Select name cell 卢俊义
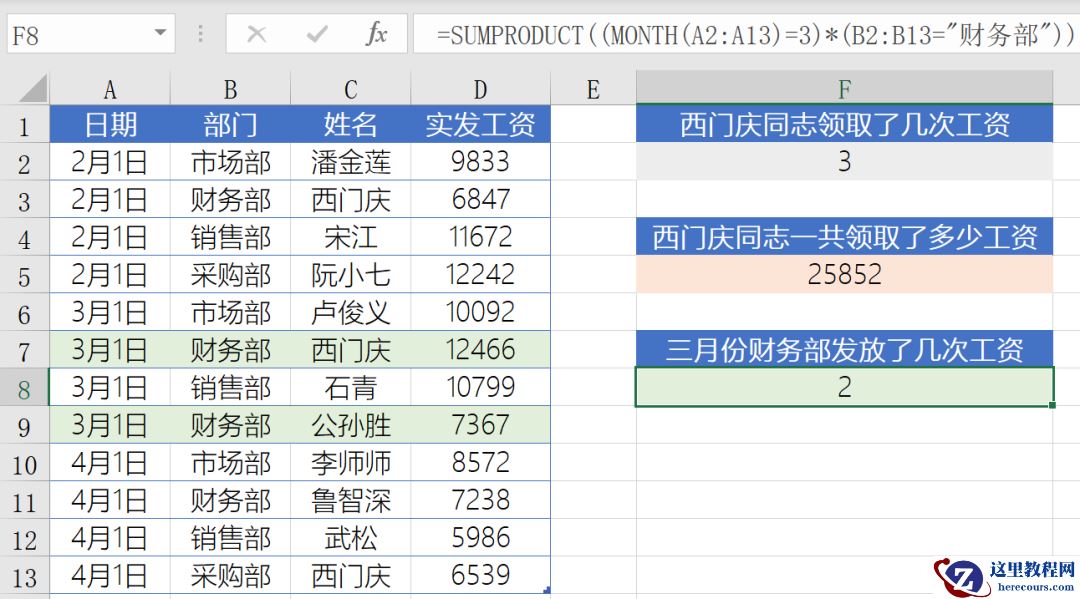The height and width of the screenshot is (599, 1080). click(x=351, y=312)
